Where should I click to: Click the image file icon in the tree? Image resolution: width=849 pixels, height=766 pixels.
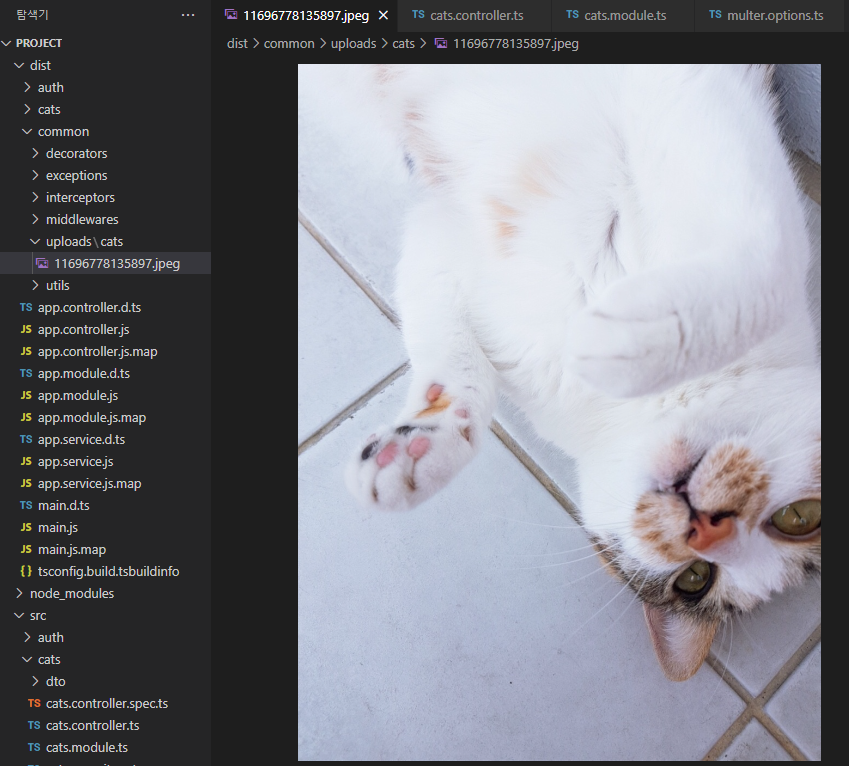[42, 263]
